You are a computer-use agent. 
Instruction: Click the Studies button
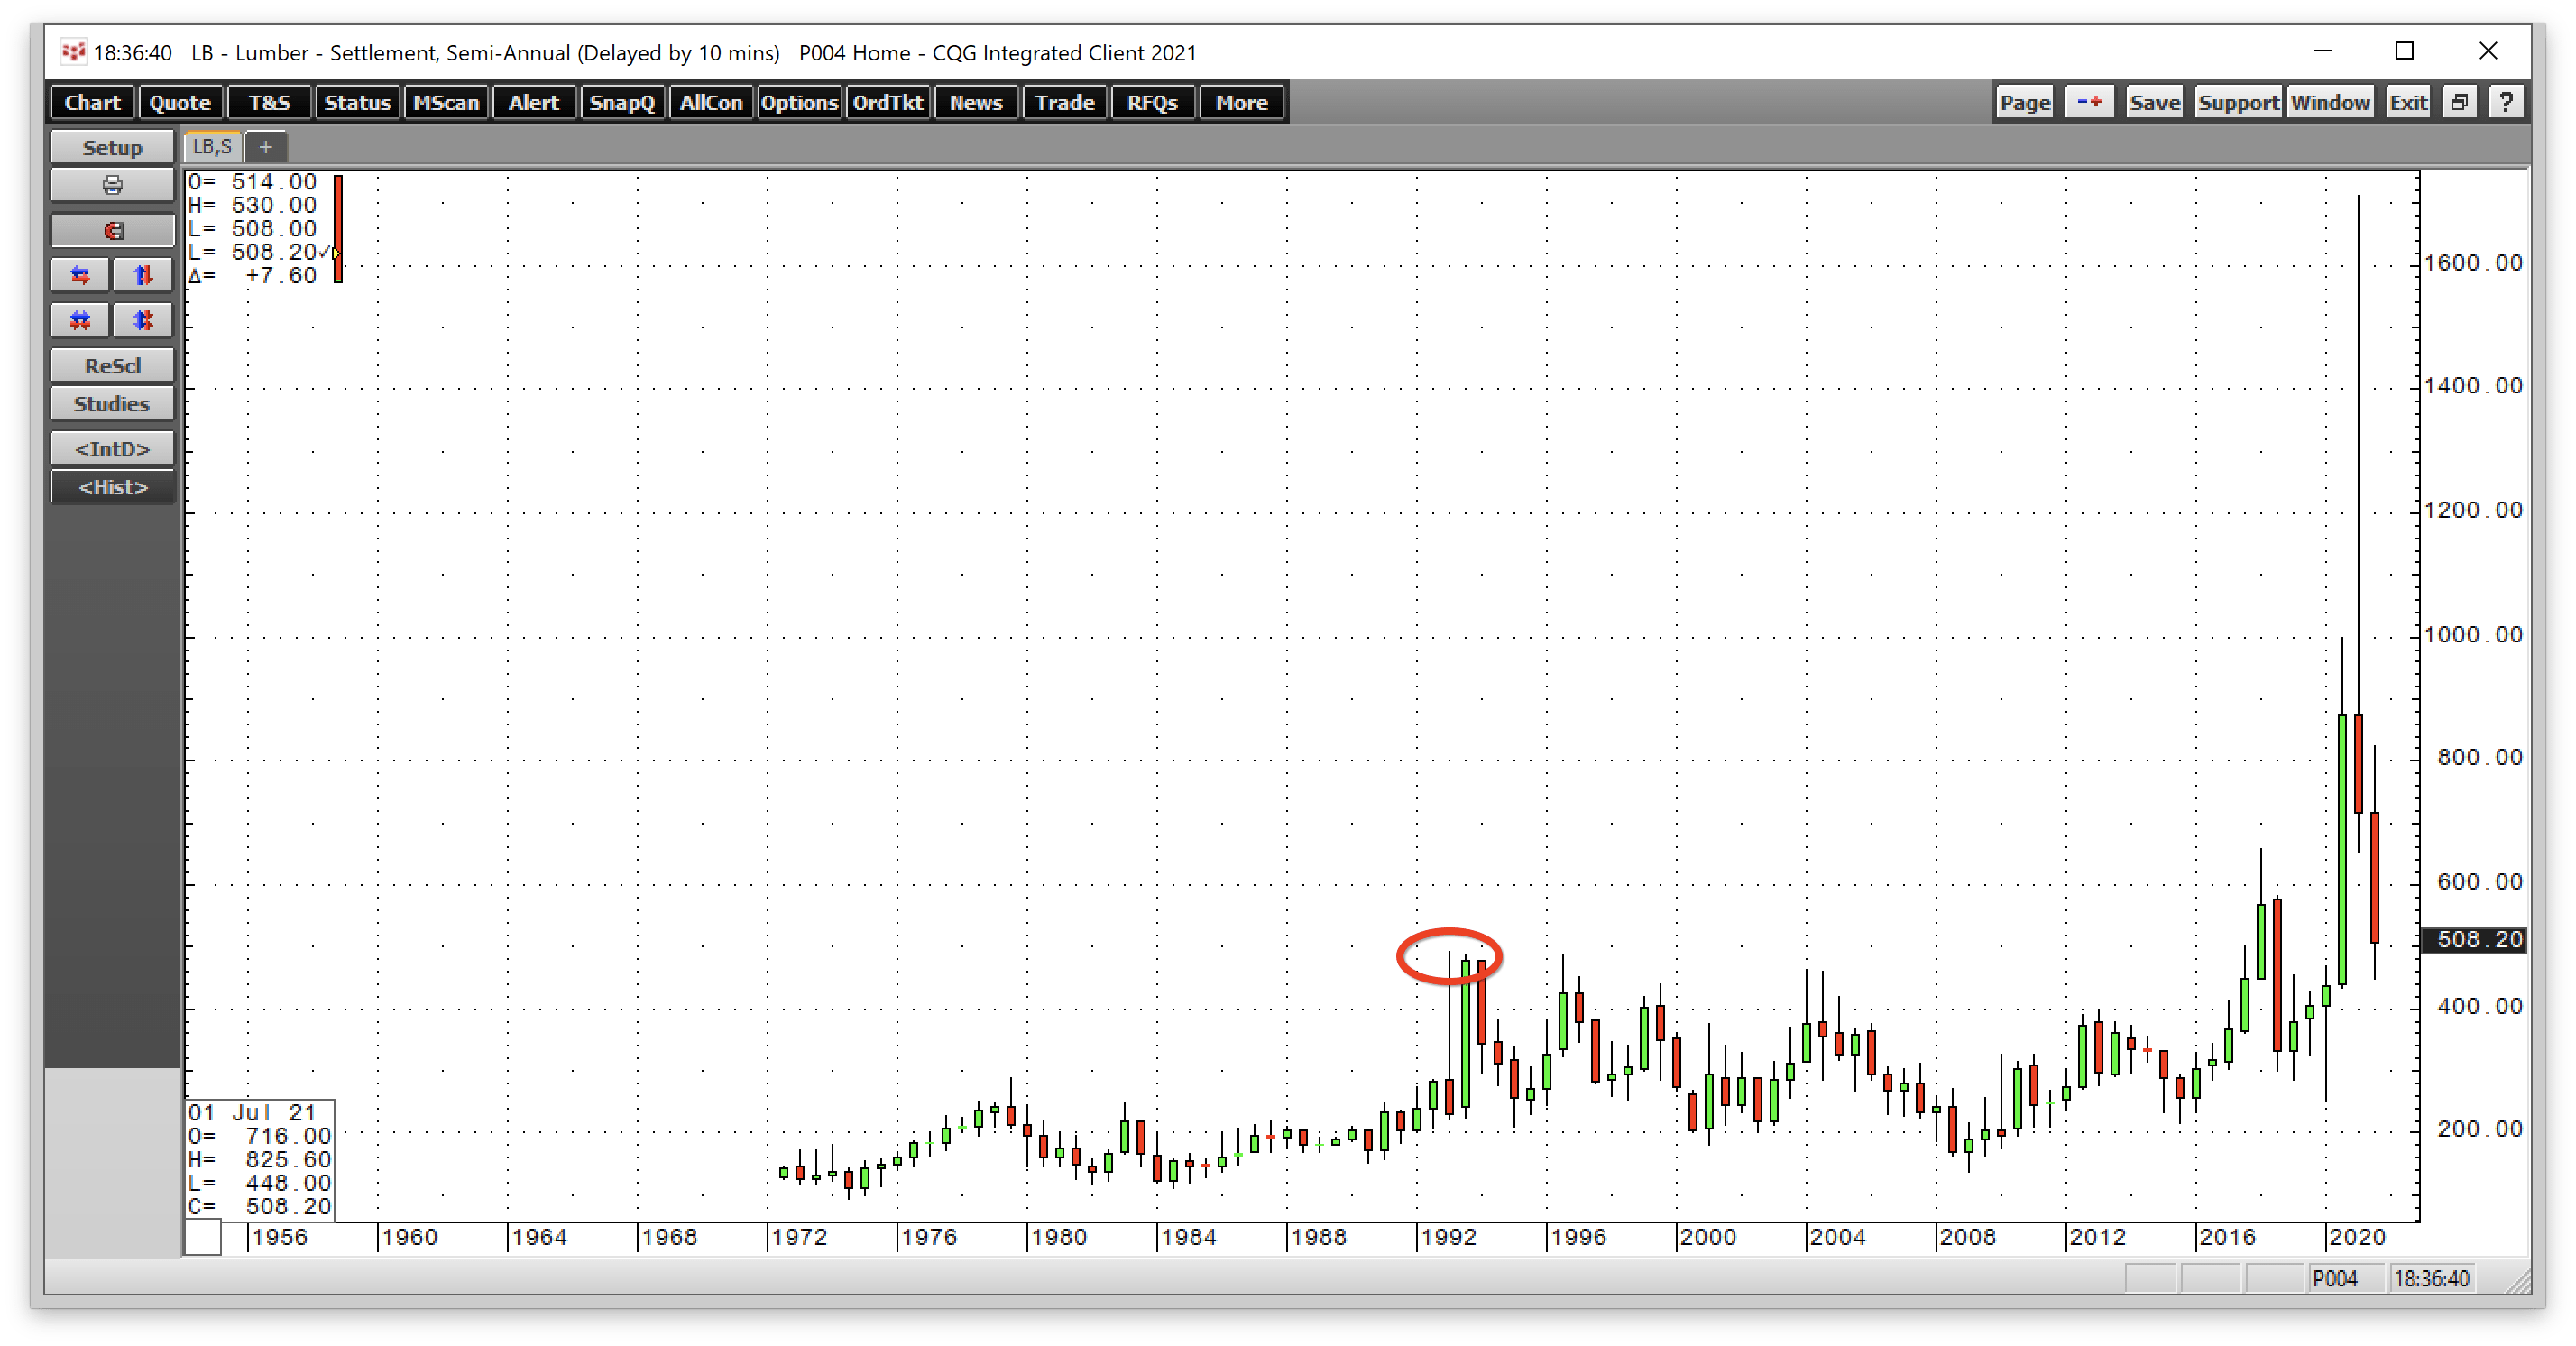click(x=112, y=404)
